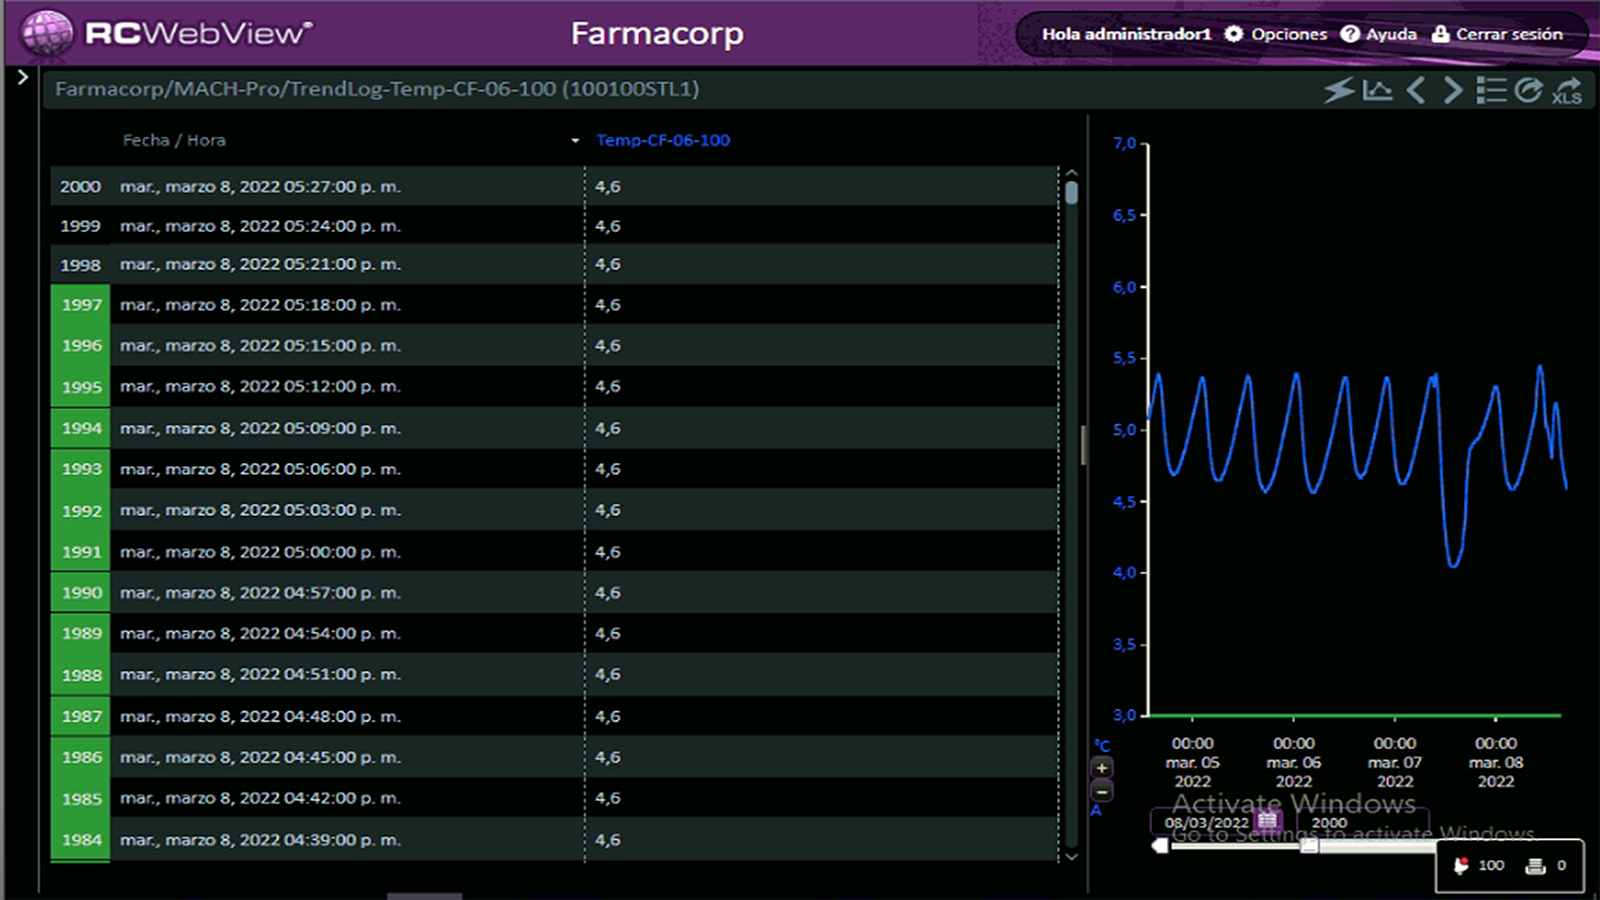Open the calendar date picker icon
The height and width of the screenshot is (900, 1600).
point(1267,821)
